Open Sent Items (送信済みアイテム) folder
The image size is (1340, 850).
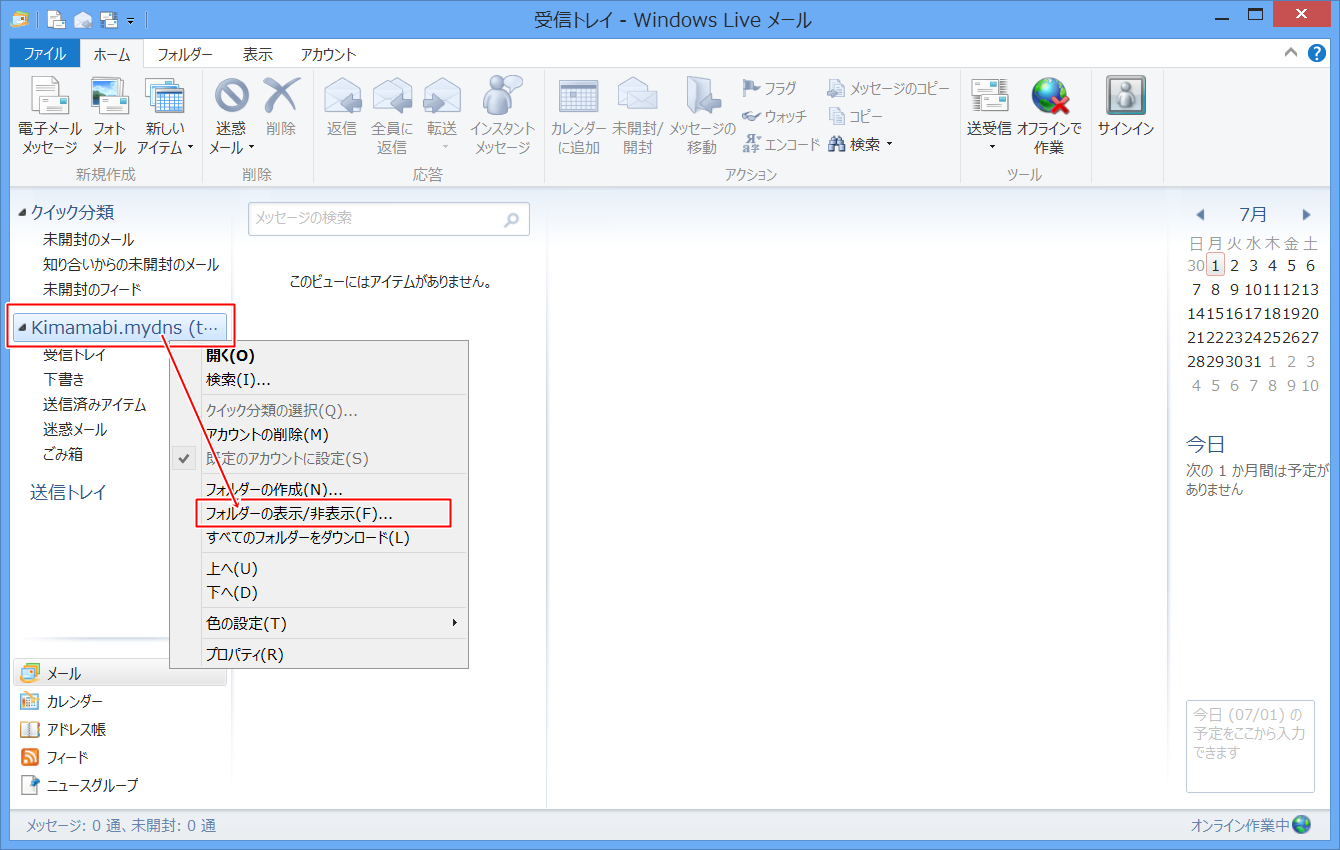95,405
